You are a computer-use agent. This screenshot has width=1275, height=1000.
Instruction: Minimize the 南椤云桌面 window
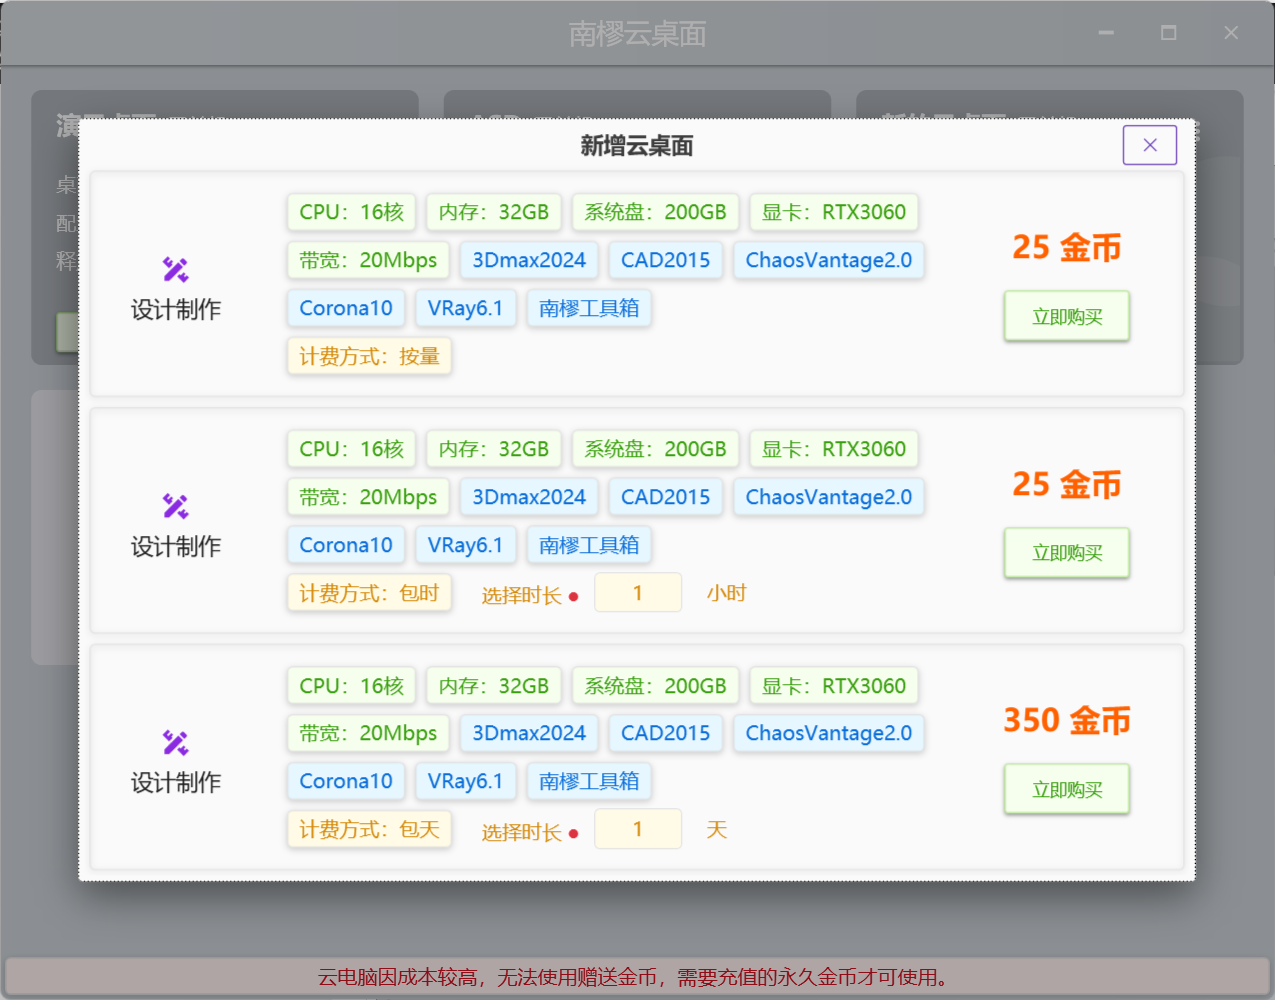pos(1106,33)
